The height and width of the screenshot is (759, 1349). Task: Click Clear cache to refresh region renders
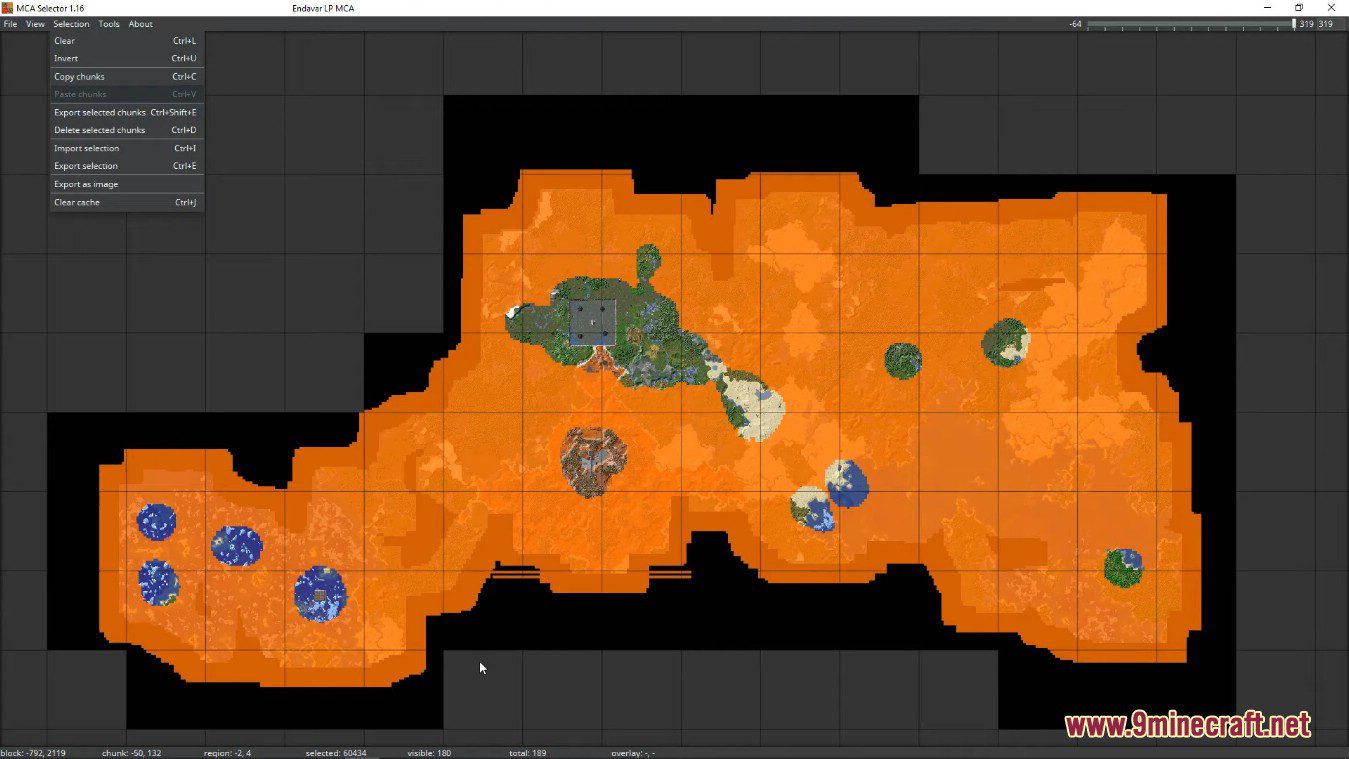pos(77,201)
